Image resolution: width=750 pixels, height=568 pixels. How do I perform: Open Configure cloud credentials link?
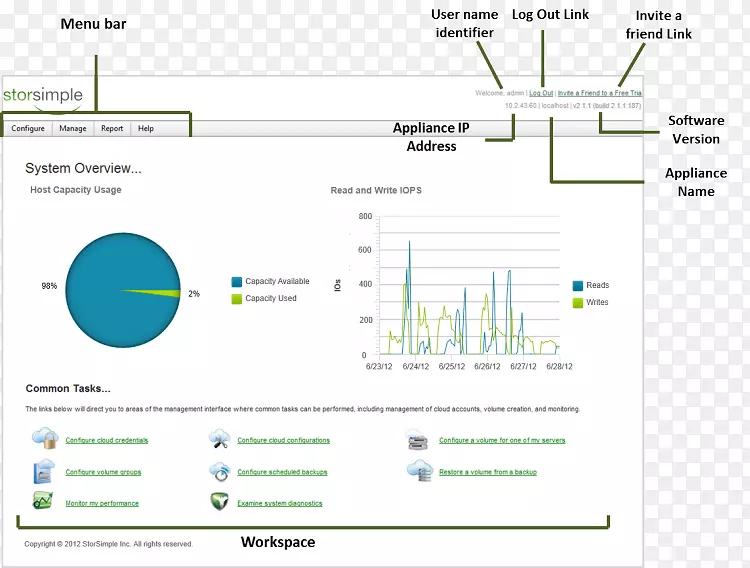(107, 440)
